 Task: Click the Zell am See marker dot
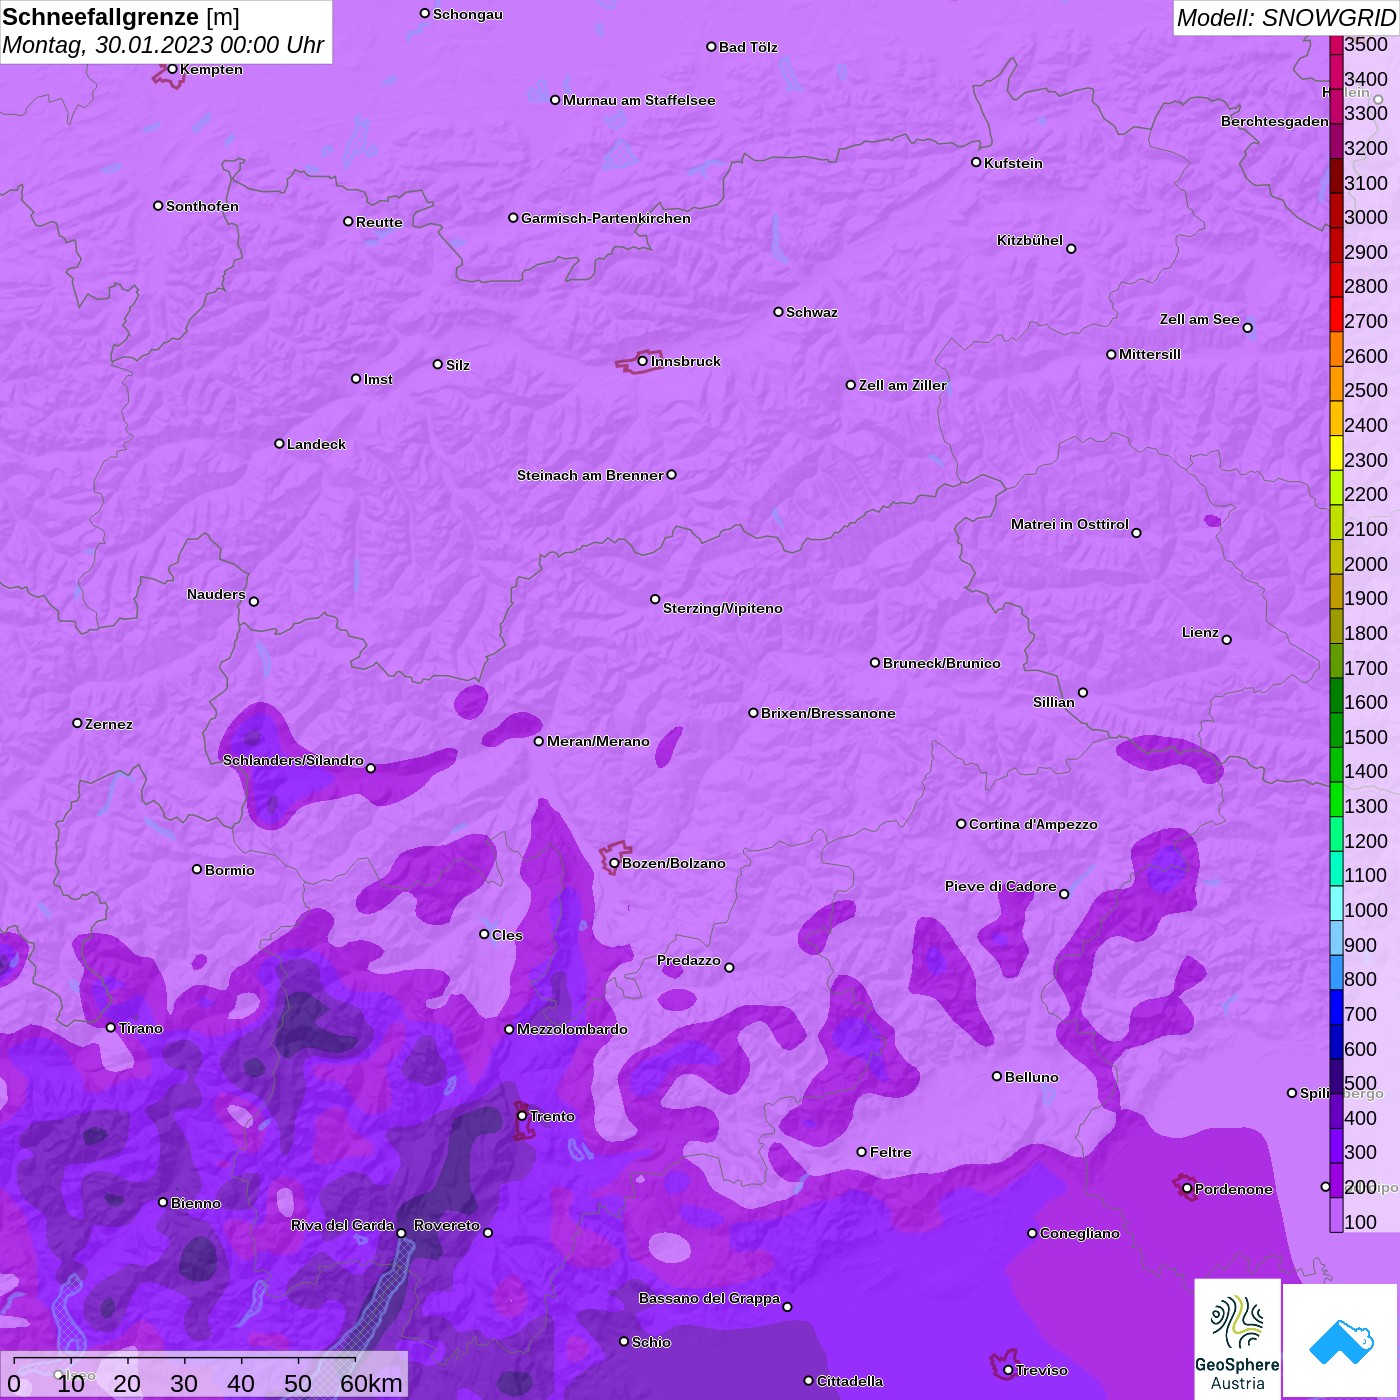(x=1247, y=327)
